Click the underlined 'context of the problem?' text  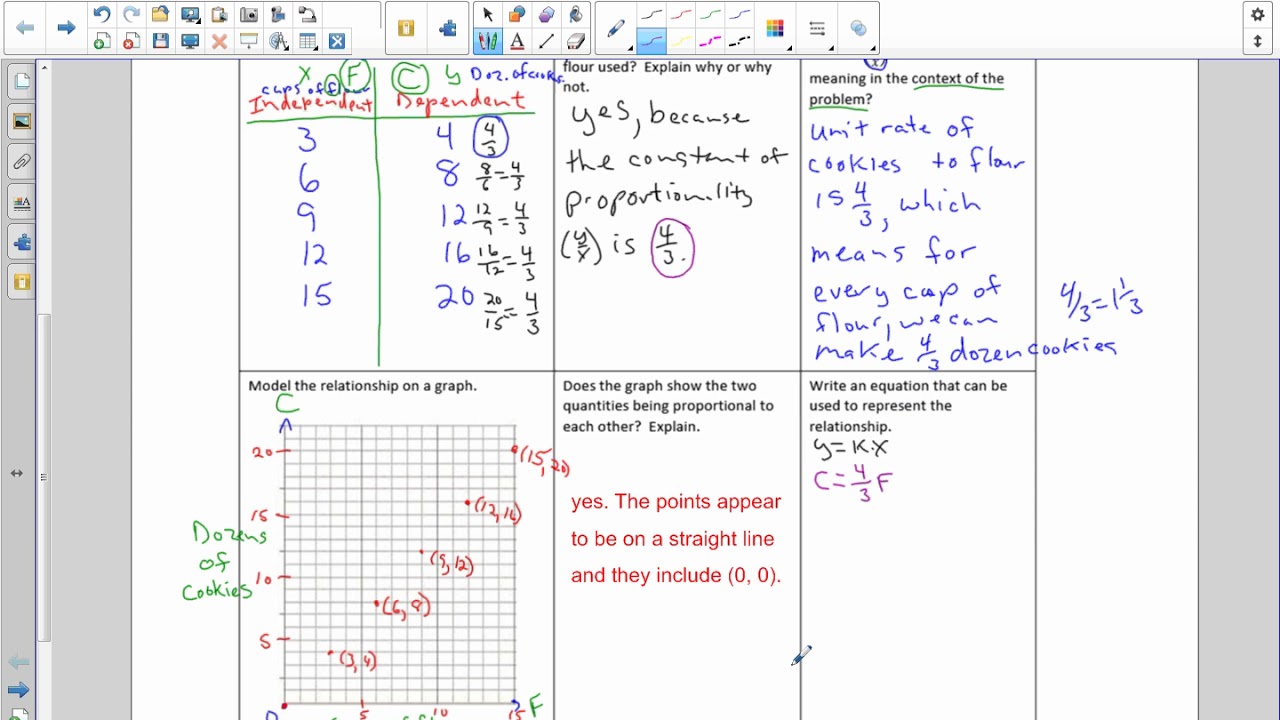click(906, 89)
